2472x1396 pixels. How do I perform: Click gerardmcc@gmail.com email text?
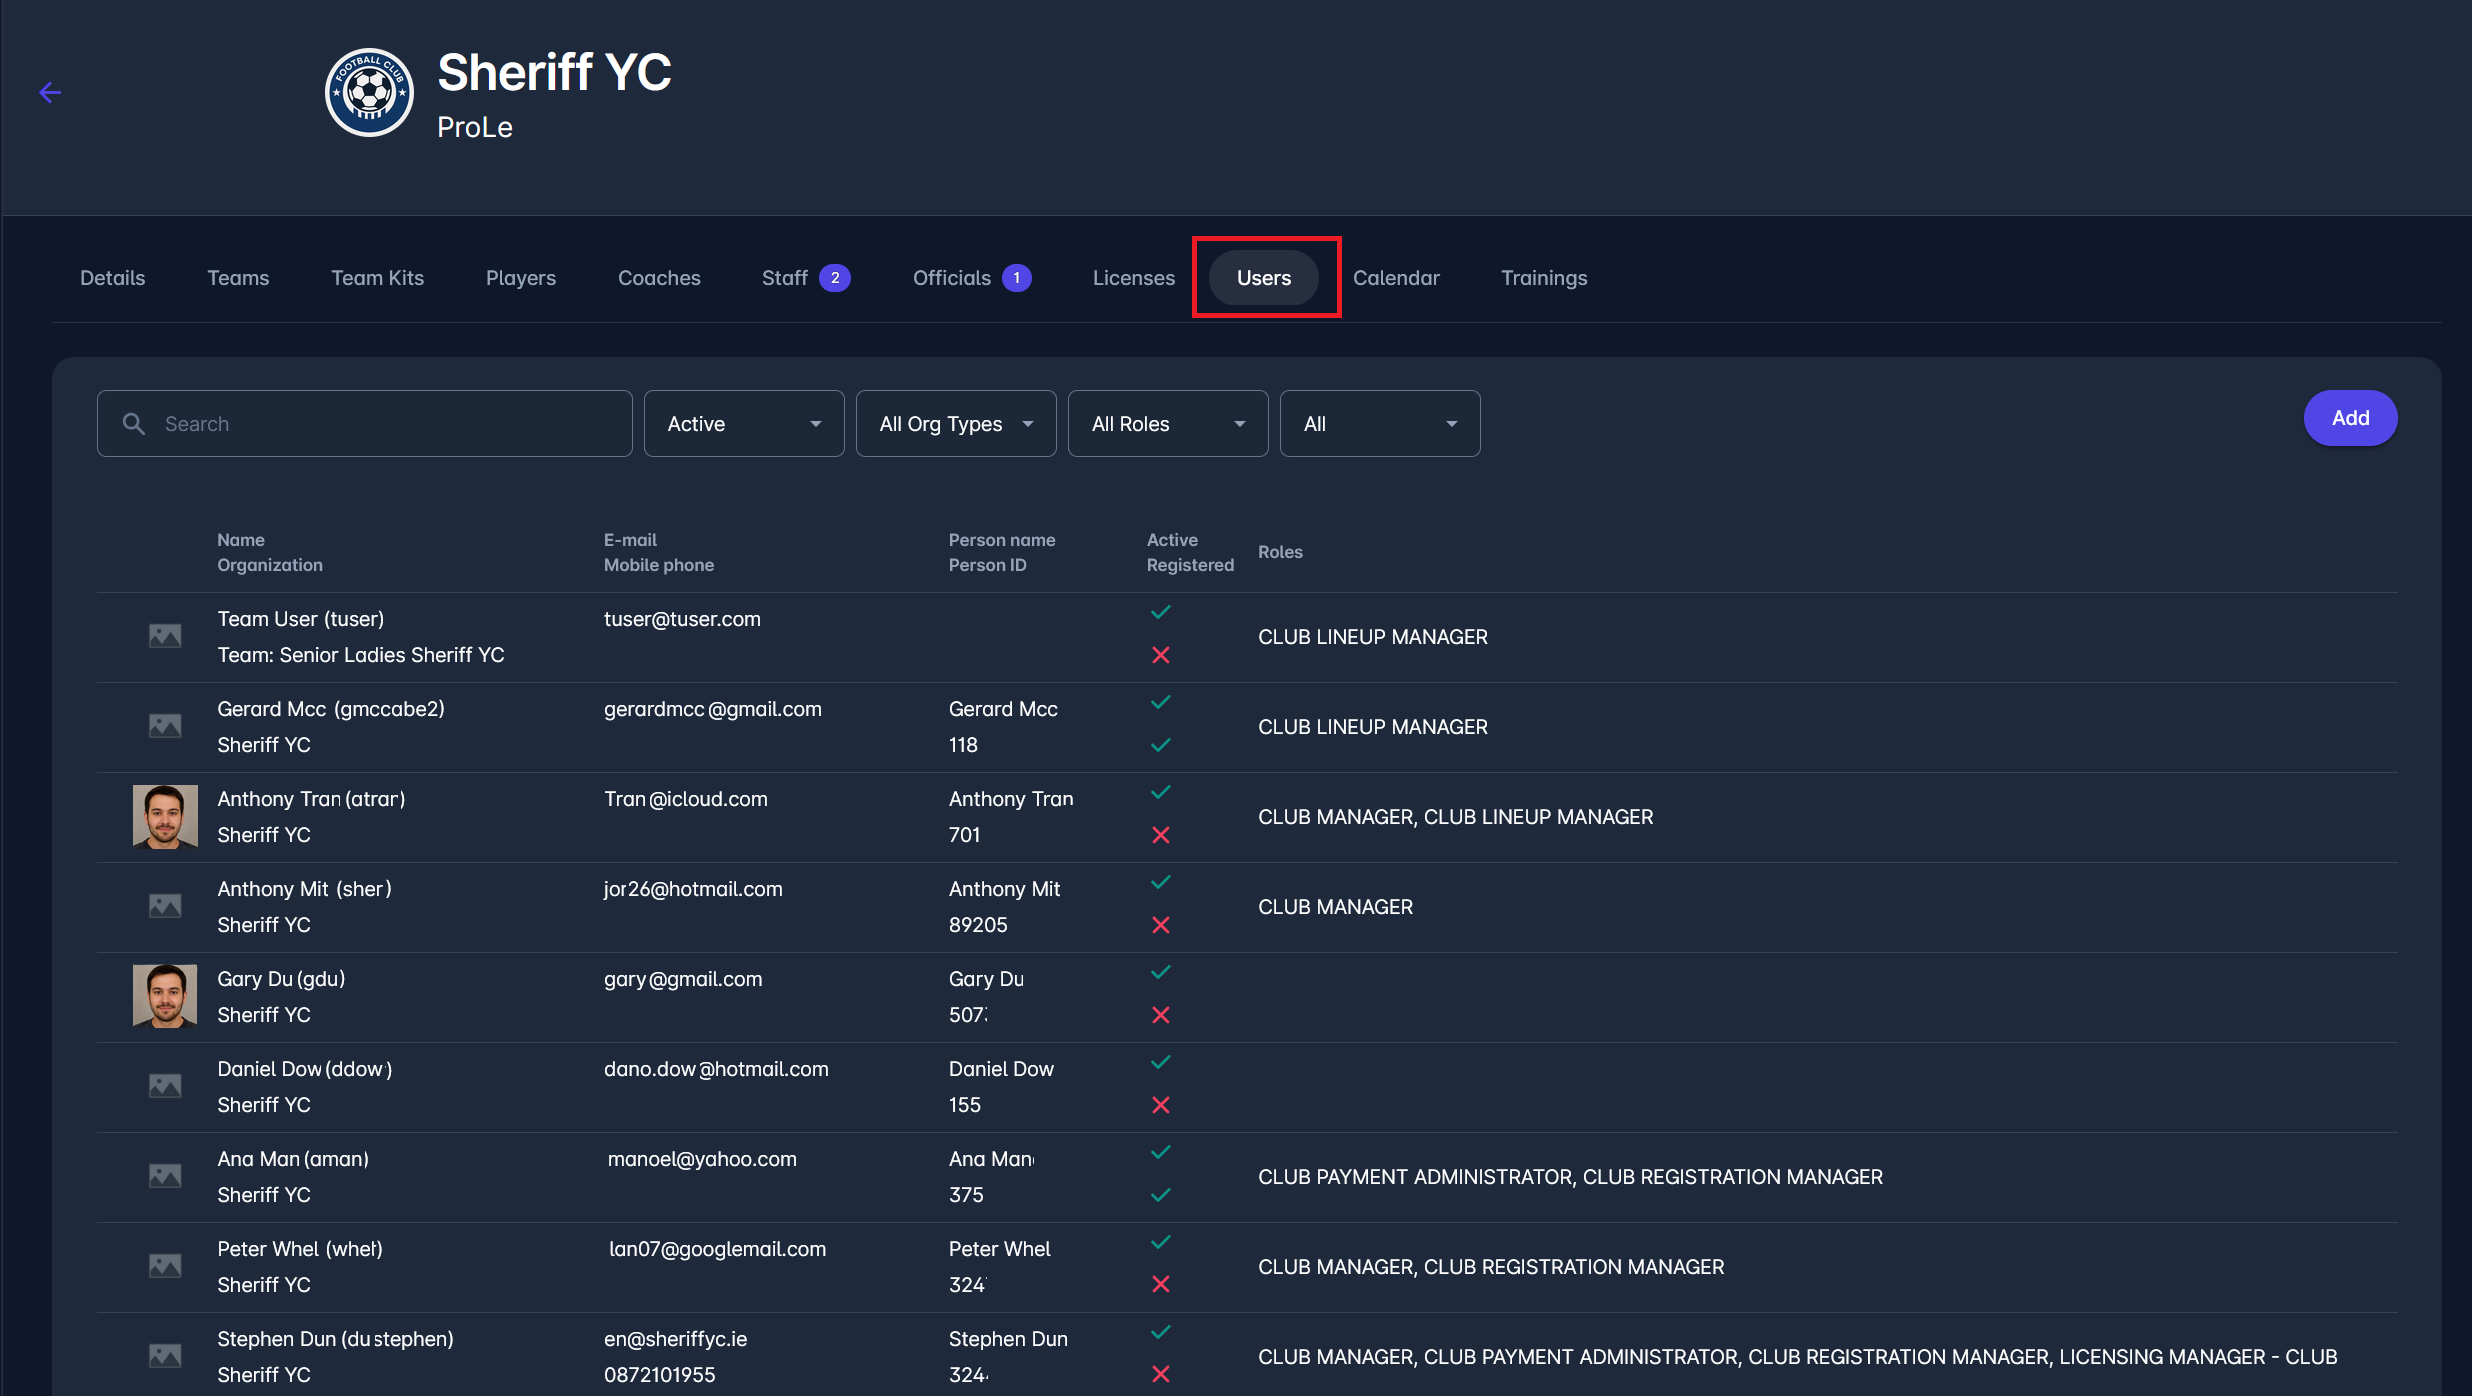[x=712, y=709]
